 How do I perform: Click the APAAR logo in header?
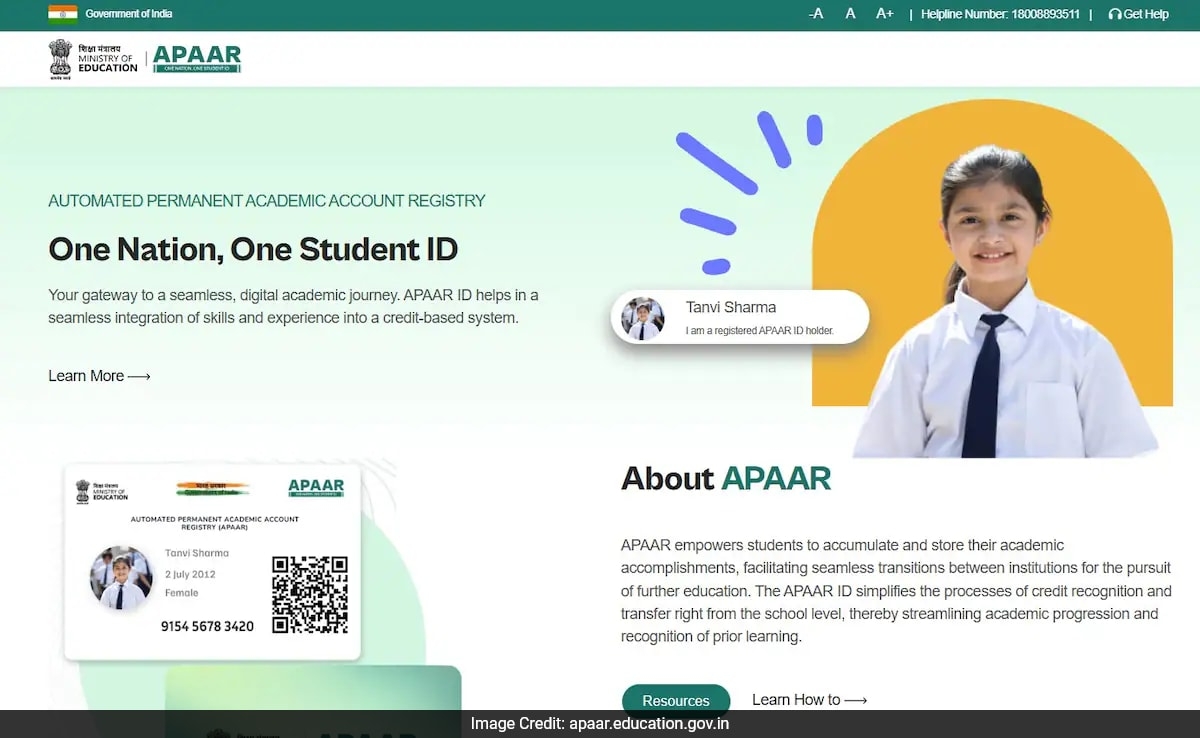click(x=197, y=59)
